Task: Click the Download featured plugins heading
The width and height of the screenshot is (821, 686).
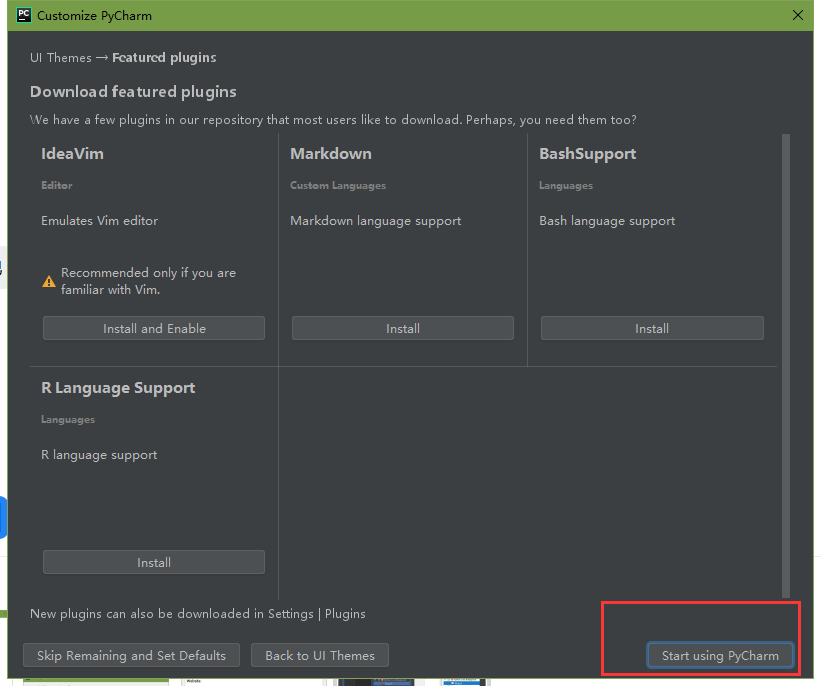Action: (133, 92)
